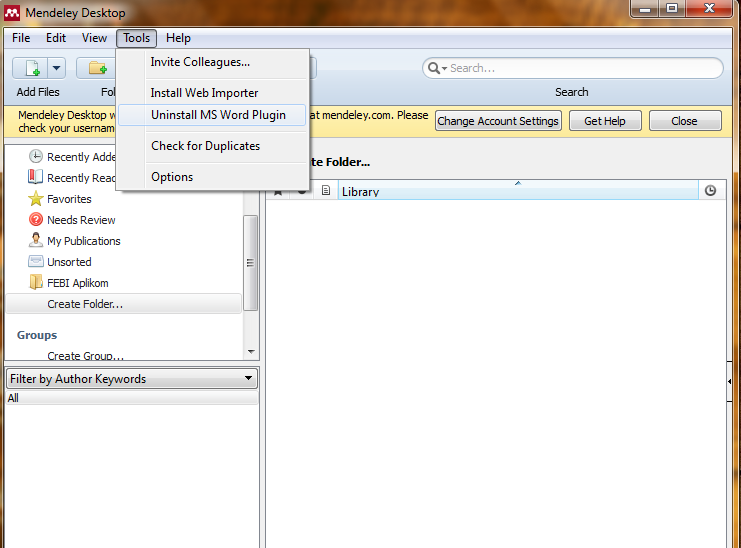Select Recently Read book icon
The width and height of the screenshot is (741, 548).
(x=35, y=177)
